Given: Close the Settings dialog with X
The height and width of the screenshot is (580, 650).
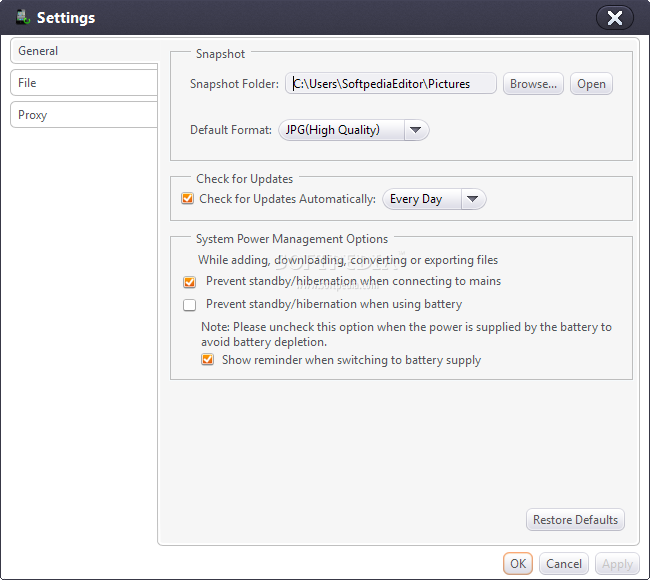Looking at the screenshot, I should coord(614,18).
